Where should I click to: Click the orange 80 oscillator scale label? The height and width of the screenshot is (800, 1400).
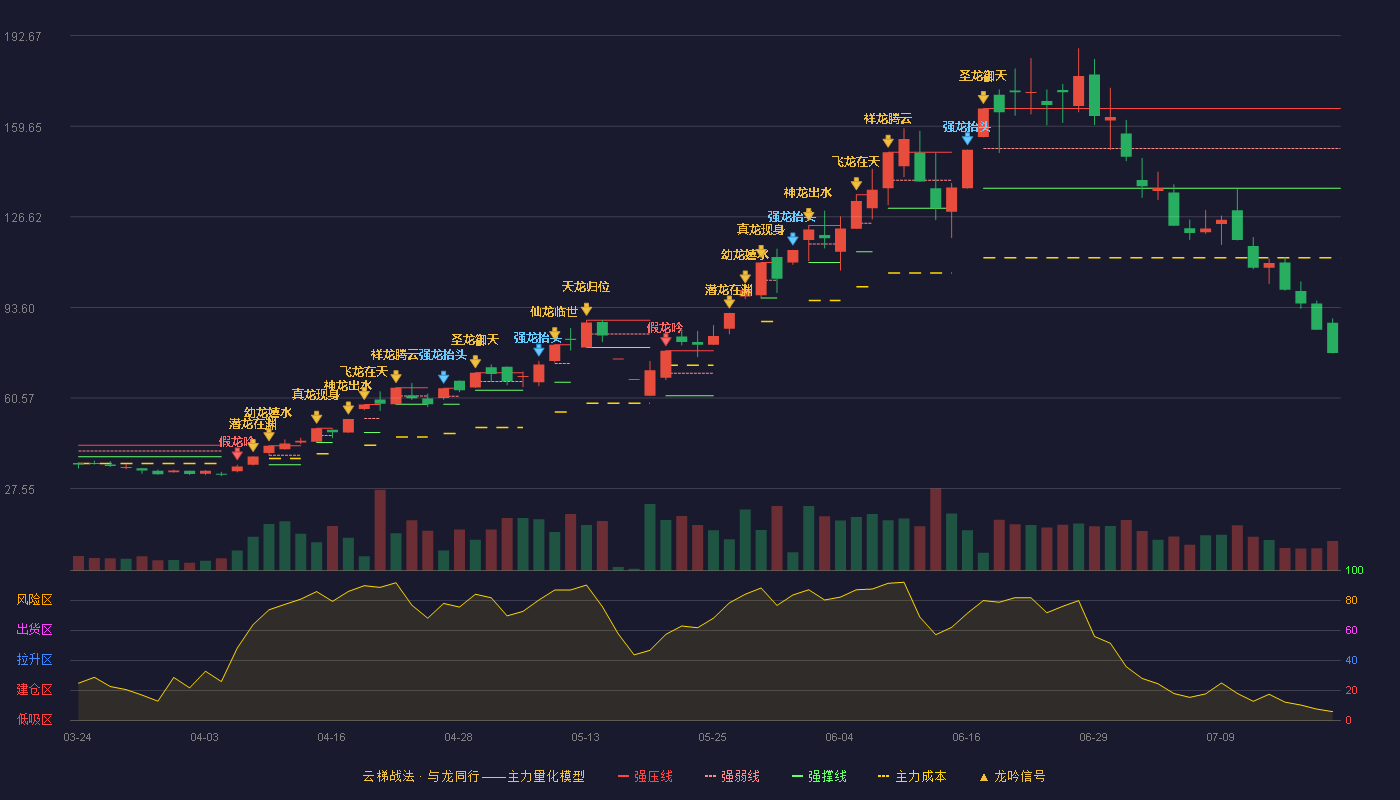tap(1351, 601)
